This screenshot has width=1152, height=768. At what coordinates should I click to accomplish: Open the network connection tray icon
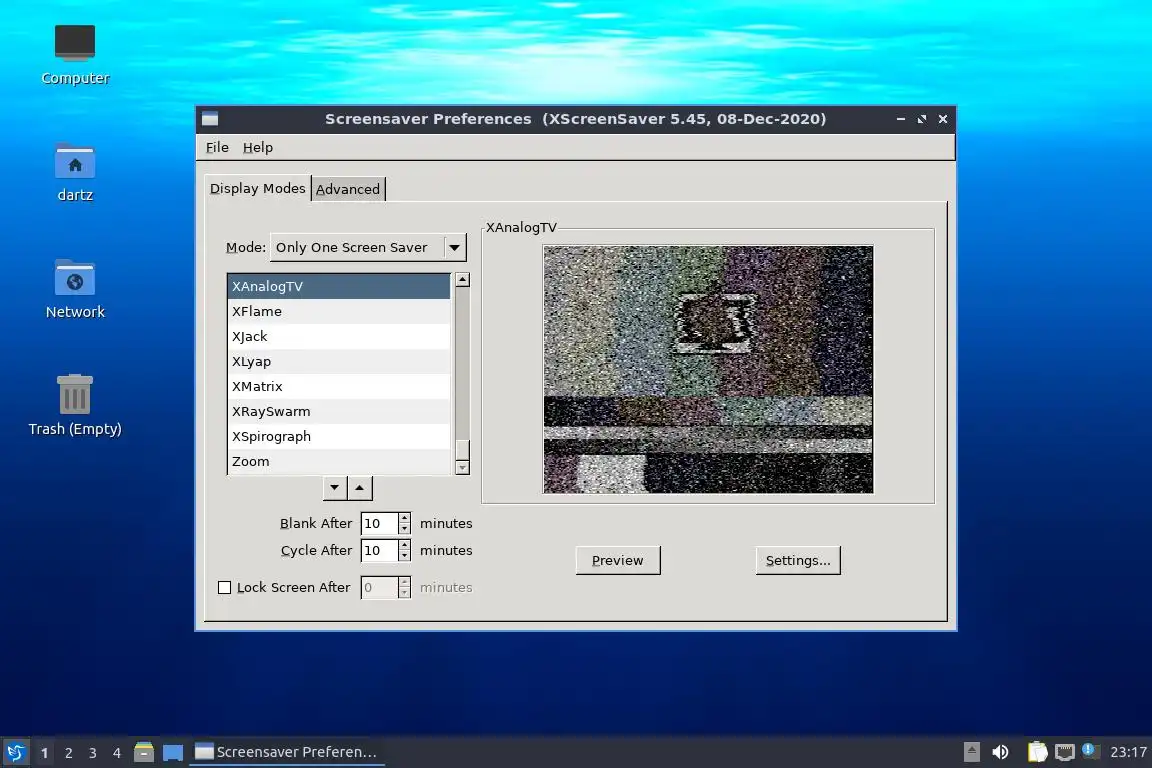click(1065, 752)
